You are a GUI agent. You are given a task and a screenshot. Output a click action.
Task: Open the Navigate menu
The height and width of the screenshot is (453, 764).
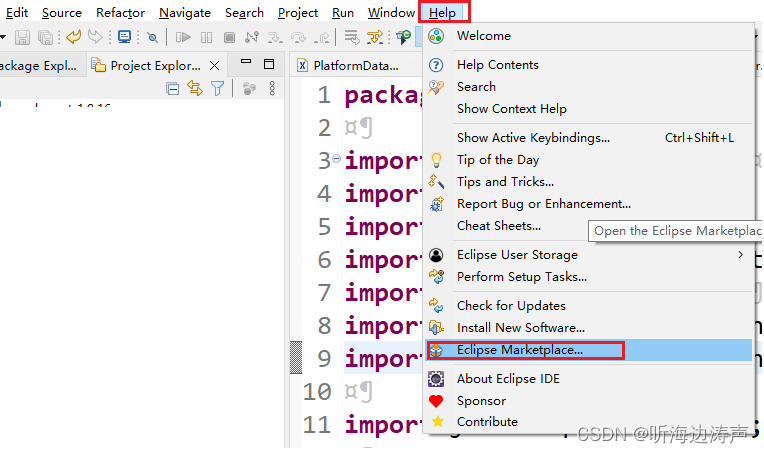tap(185, 13)
